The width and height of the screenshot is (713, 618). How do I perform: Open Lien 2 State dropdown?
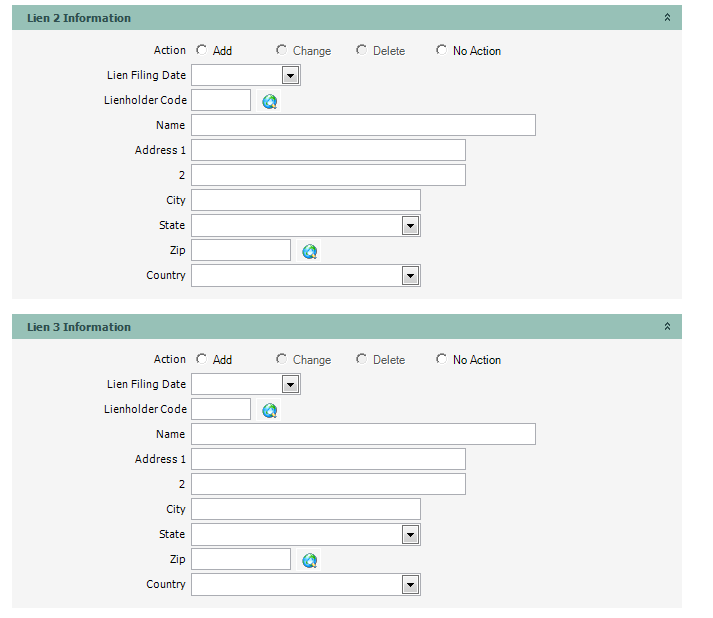point(410,226)
